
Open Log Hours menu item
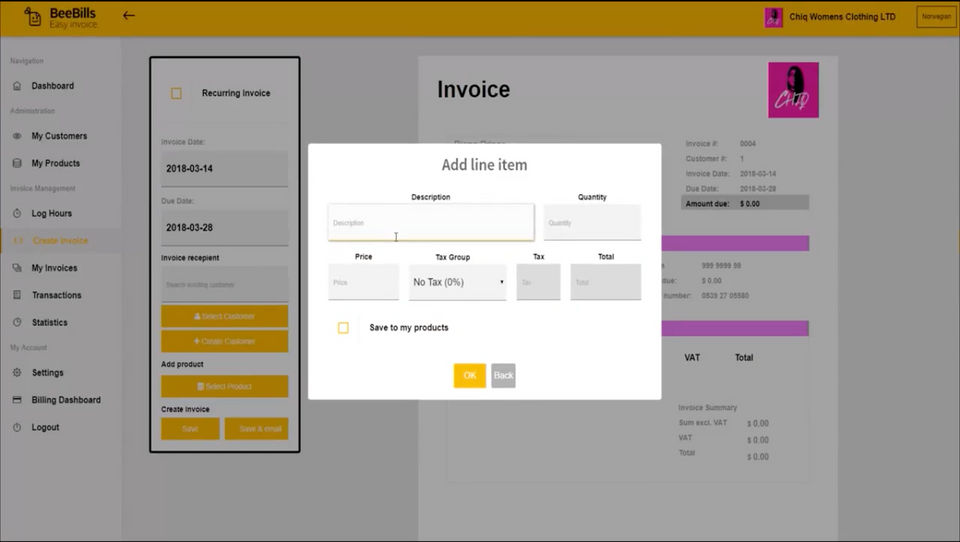point(51,213)
